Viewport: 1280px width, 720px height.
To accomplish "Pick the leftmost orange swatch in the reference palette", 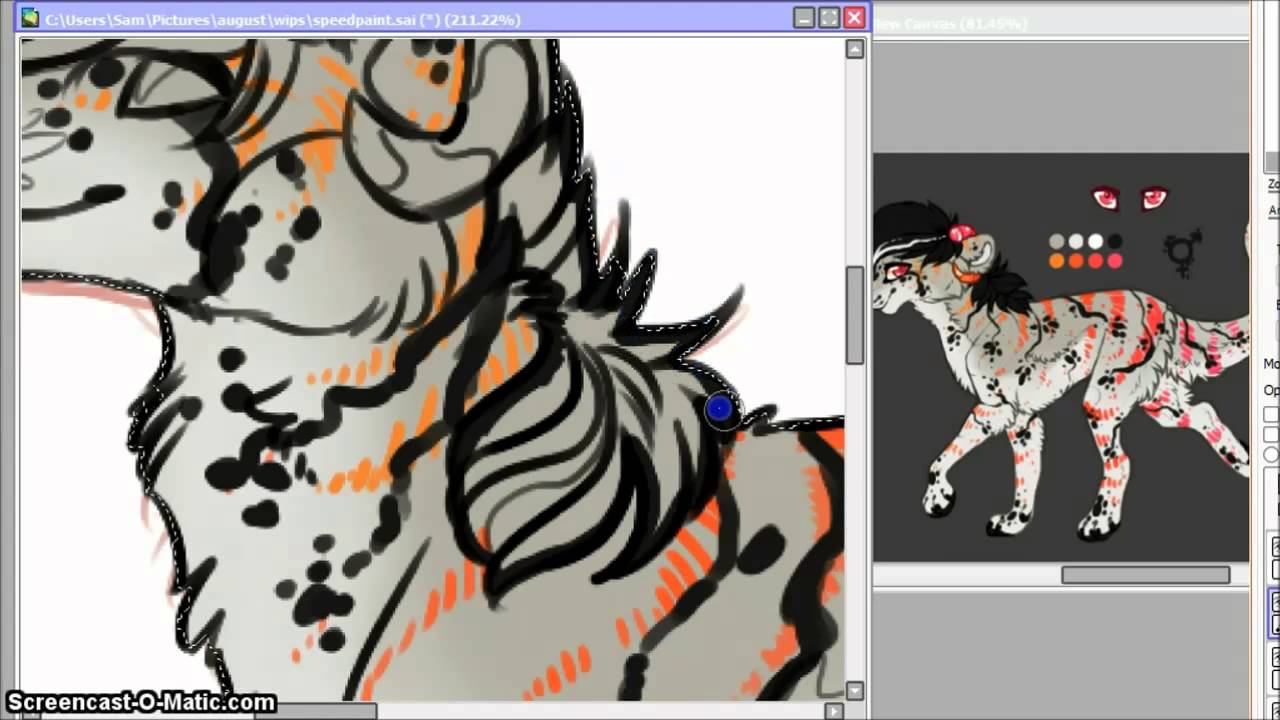I will click(1057, 261).
